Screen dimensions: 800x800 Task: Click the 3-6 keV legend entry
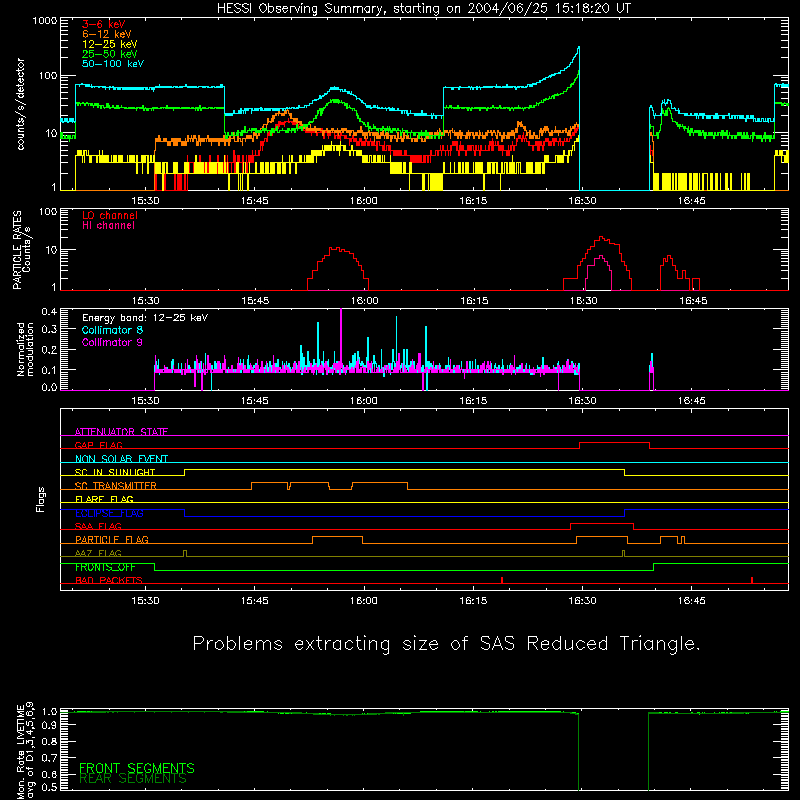tap(104, 24)
